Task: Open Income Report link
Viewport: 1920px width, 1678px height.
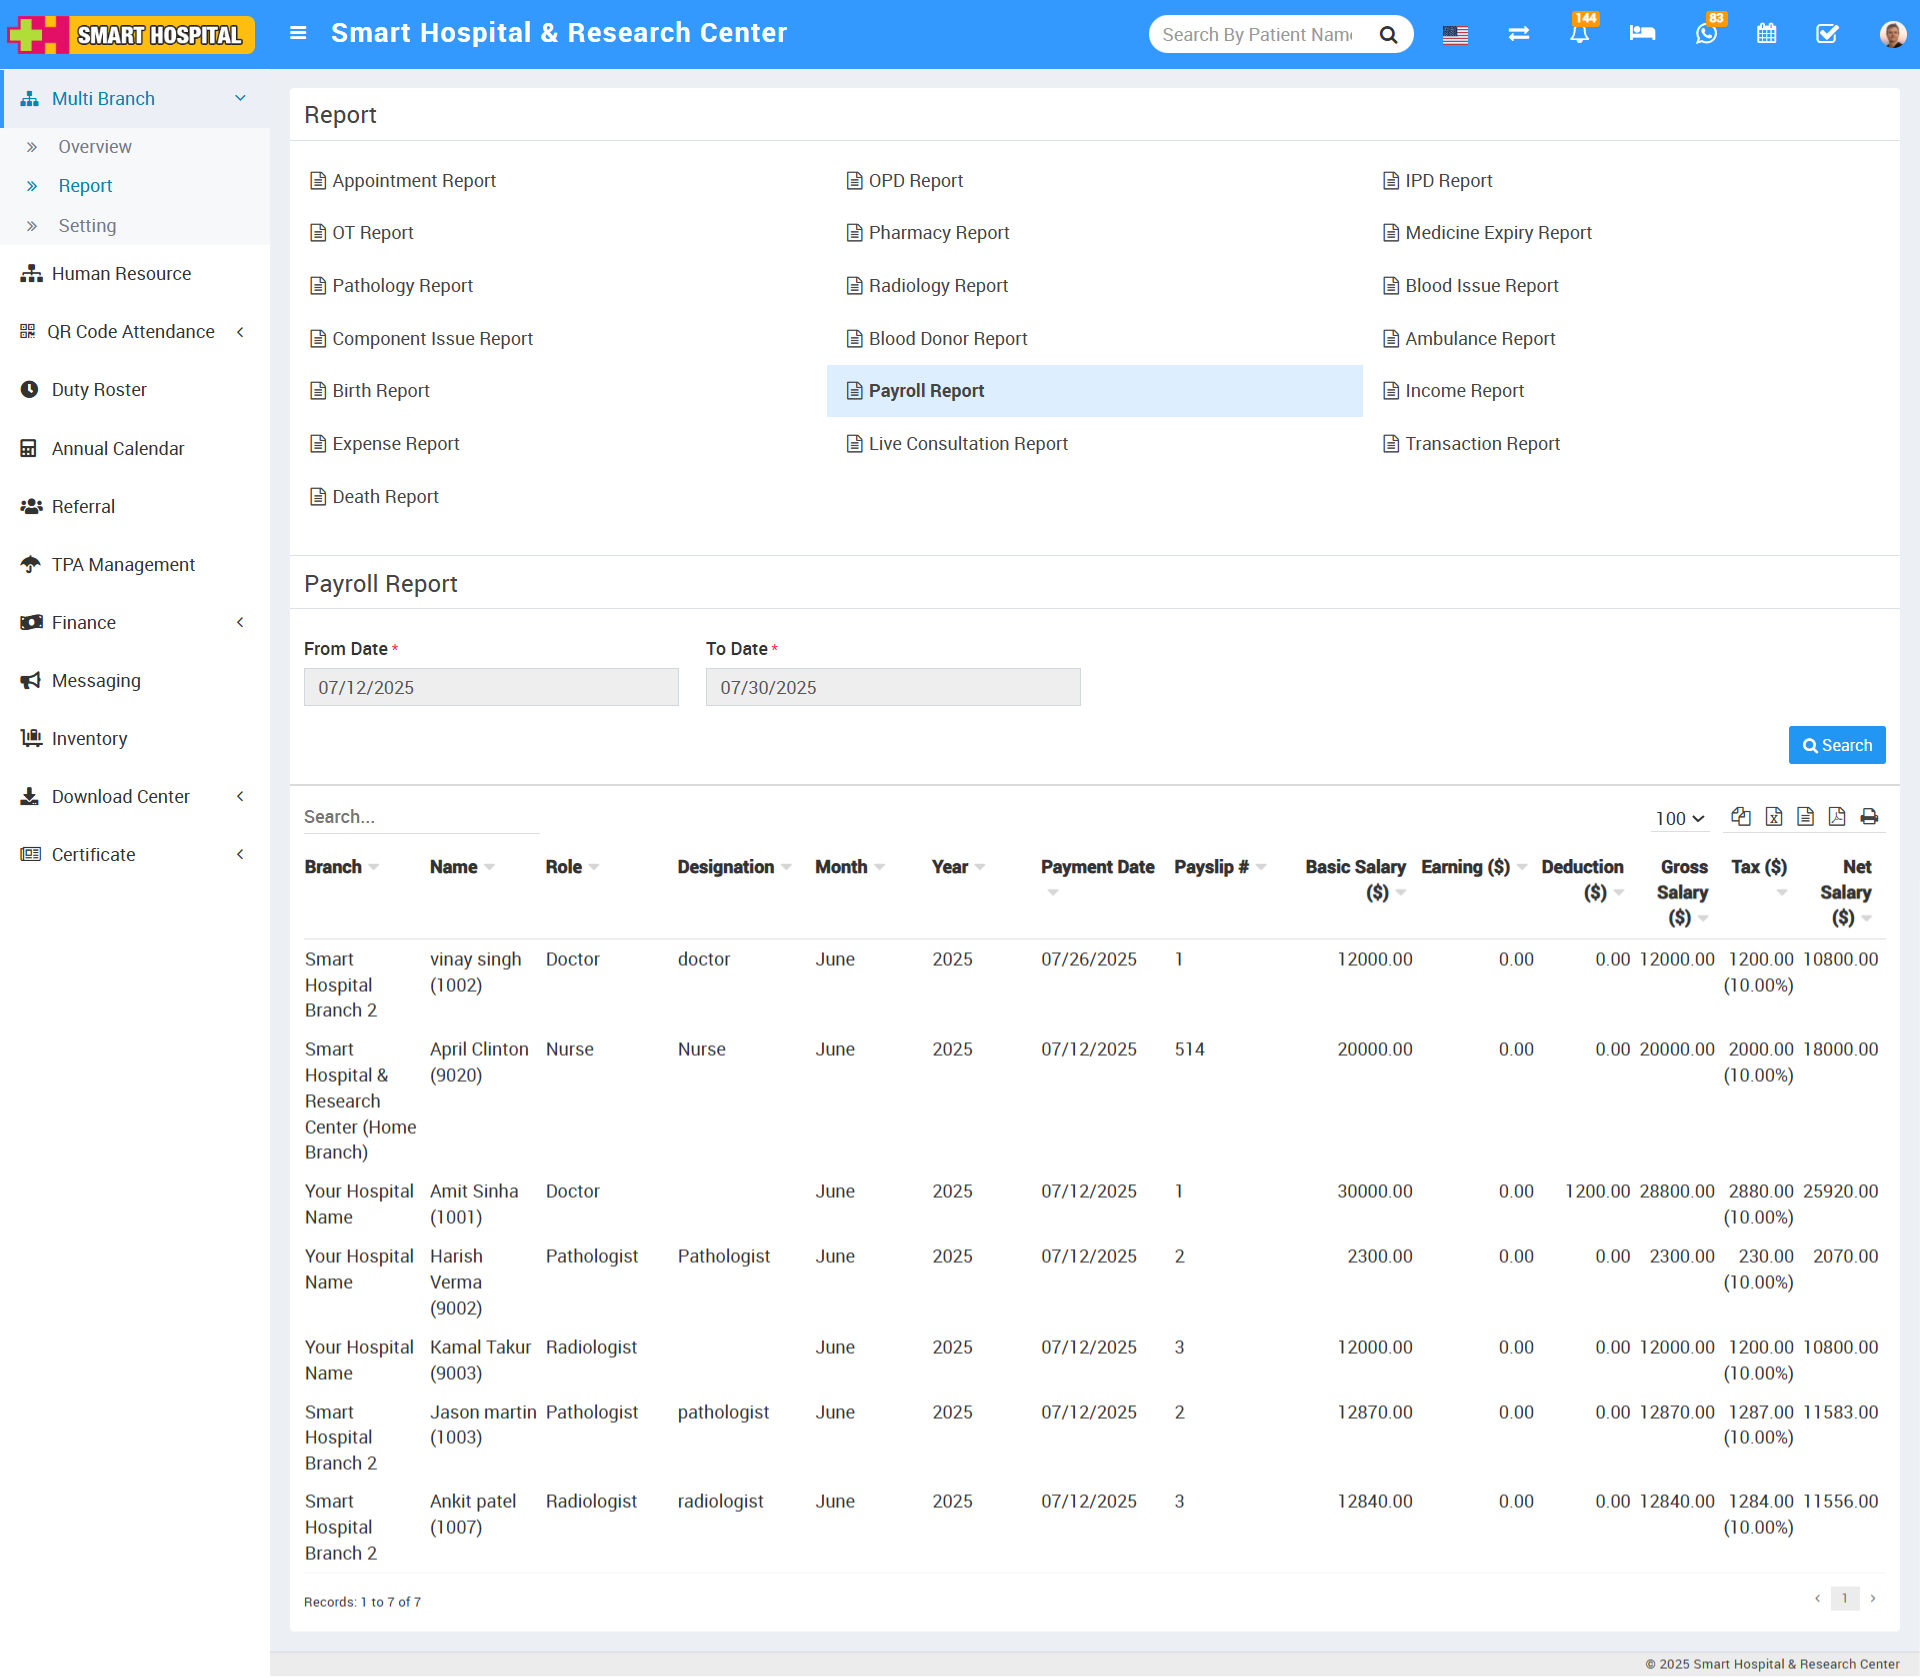Action: pos(1454,391)
